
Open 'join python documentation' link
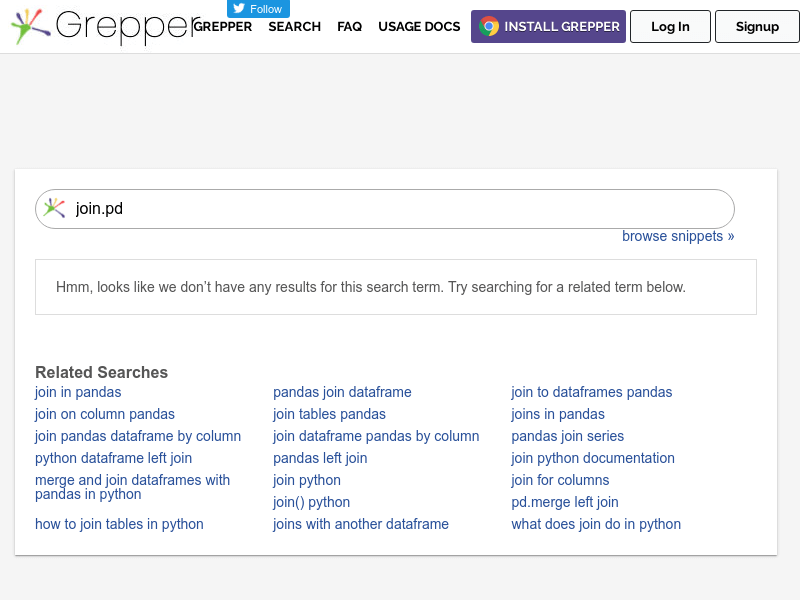(x=593, y=458)
